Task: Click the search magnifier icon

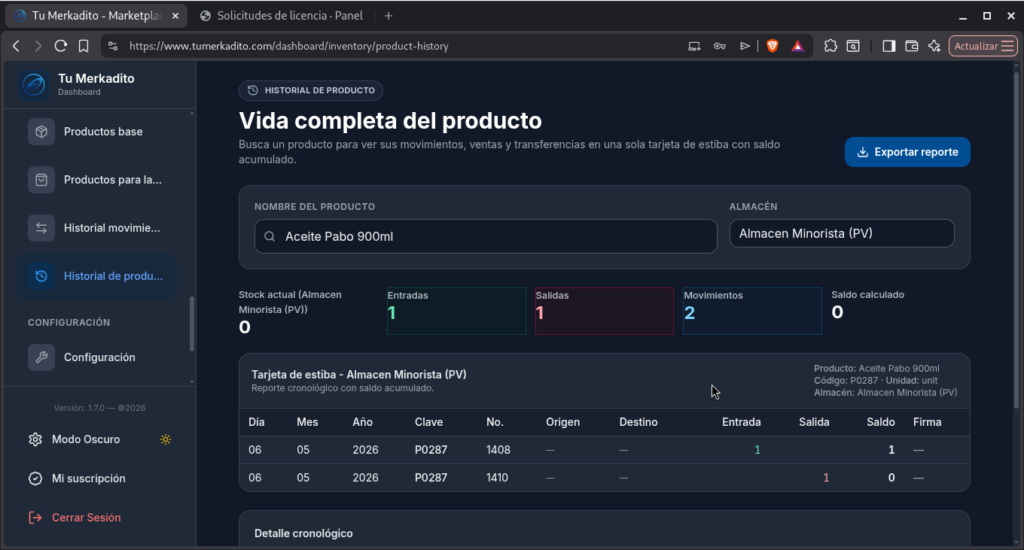Action: pyautogui.click(x=270, y=236)
